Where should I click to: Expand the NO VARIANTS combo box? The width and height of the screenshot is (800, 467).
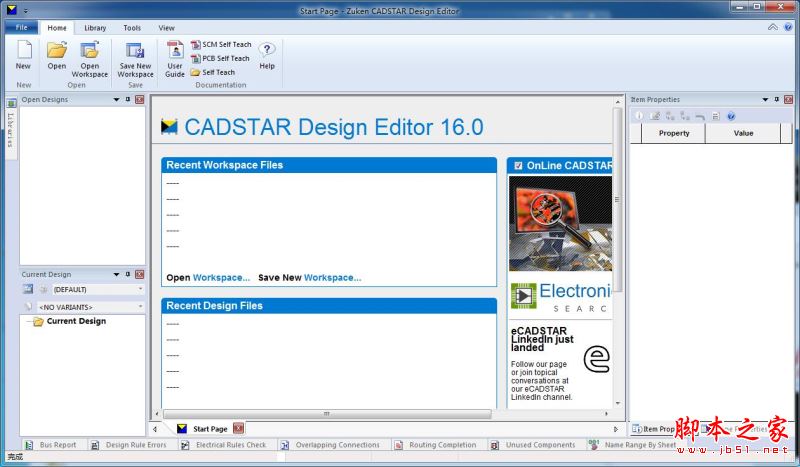[x=140, y=307]
